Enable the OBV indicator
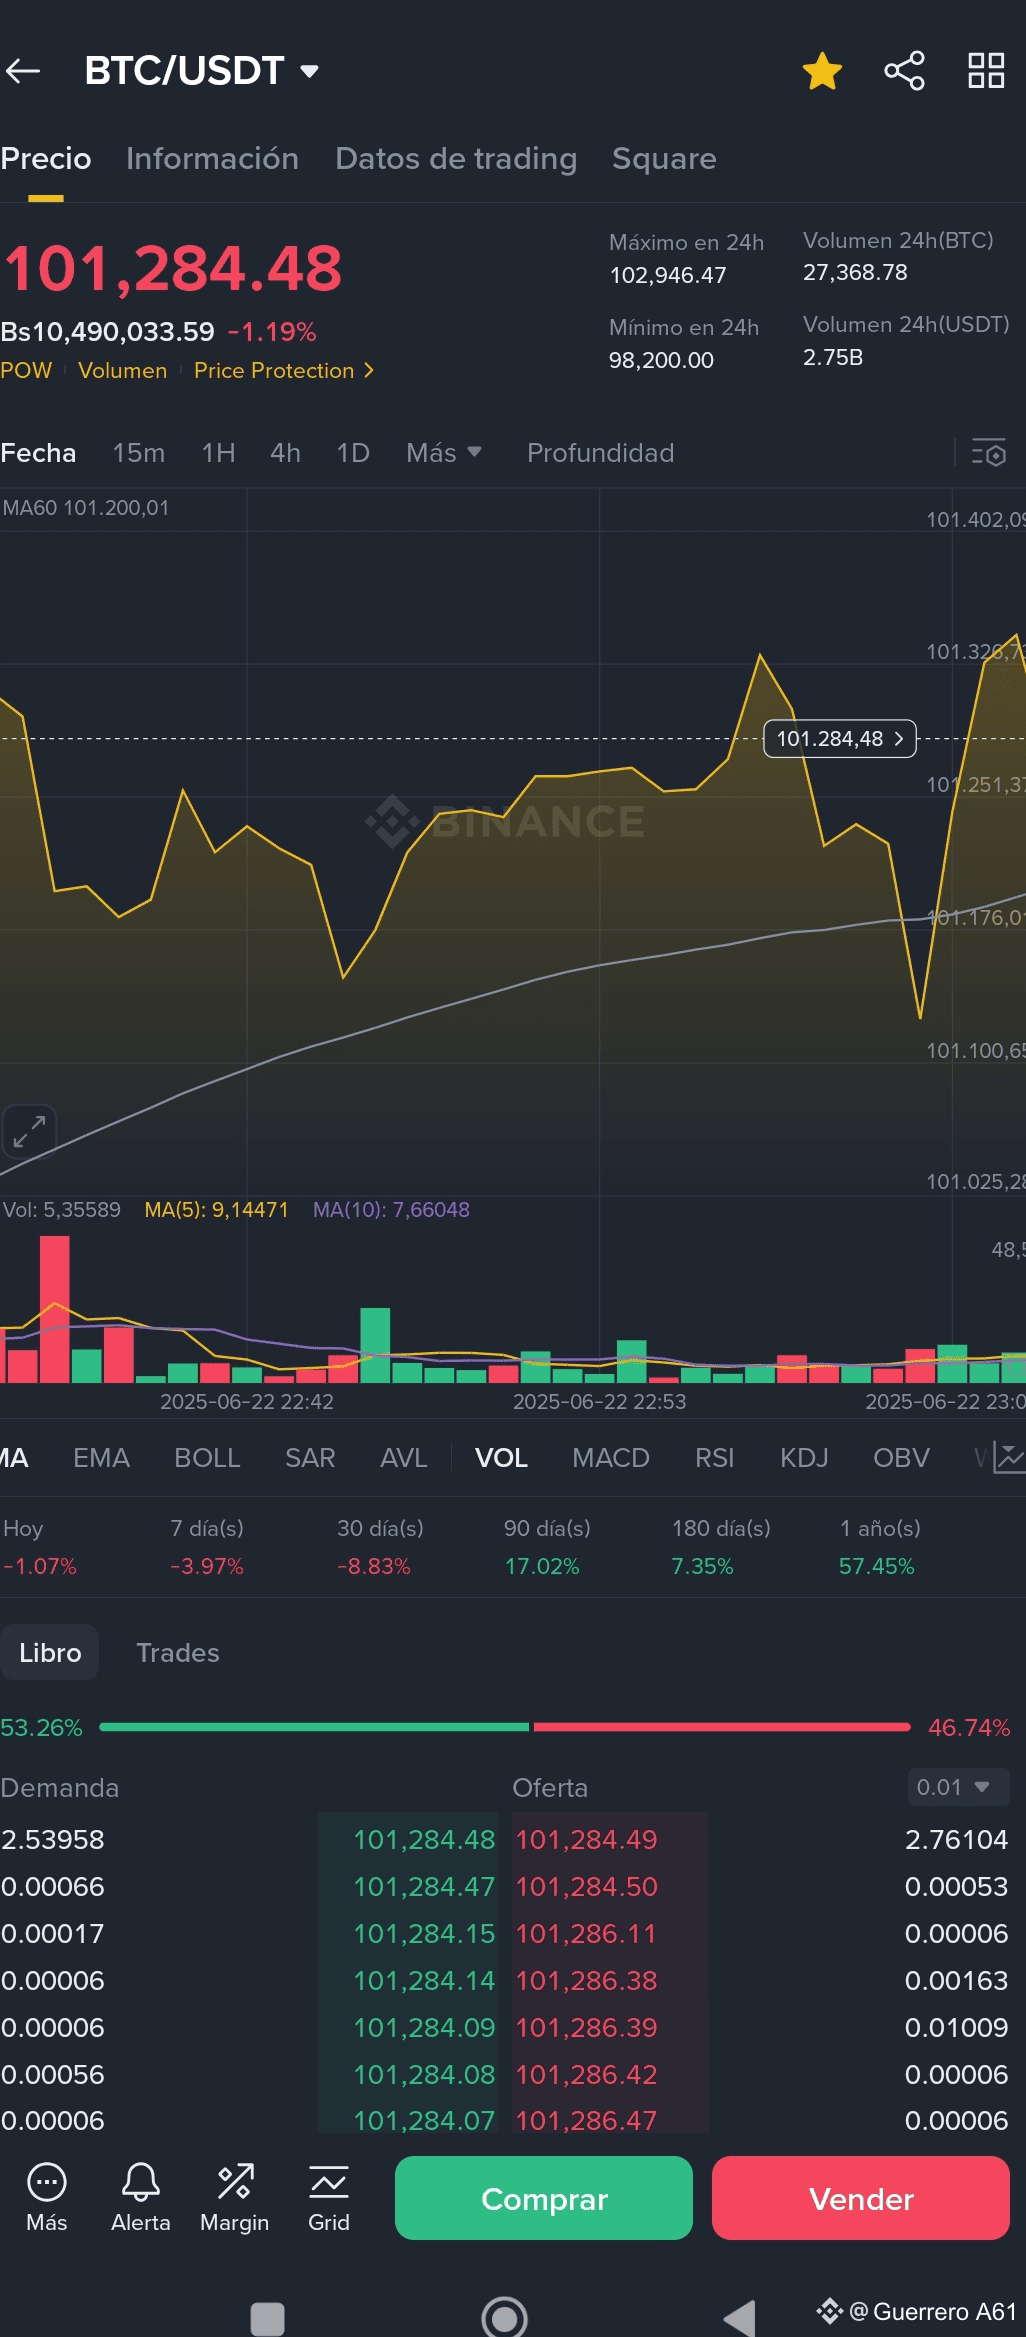This screenshot has height=2337, width=1026. pyautogui.click(x=901, y=1458)
